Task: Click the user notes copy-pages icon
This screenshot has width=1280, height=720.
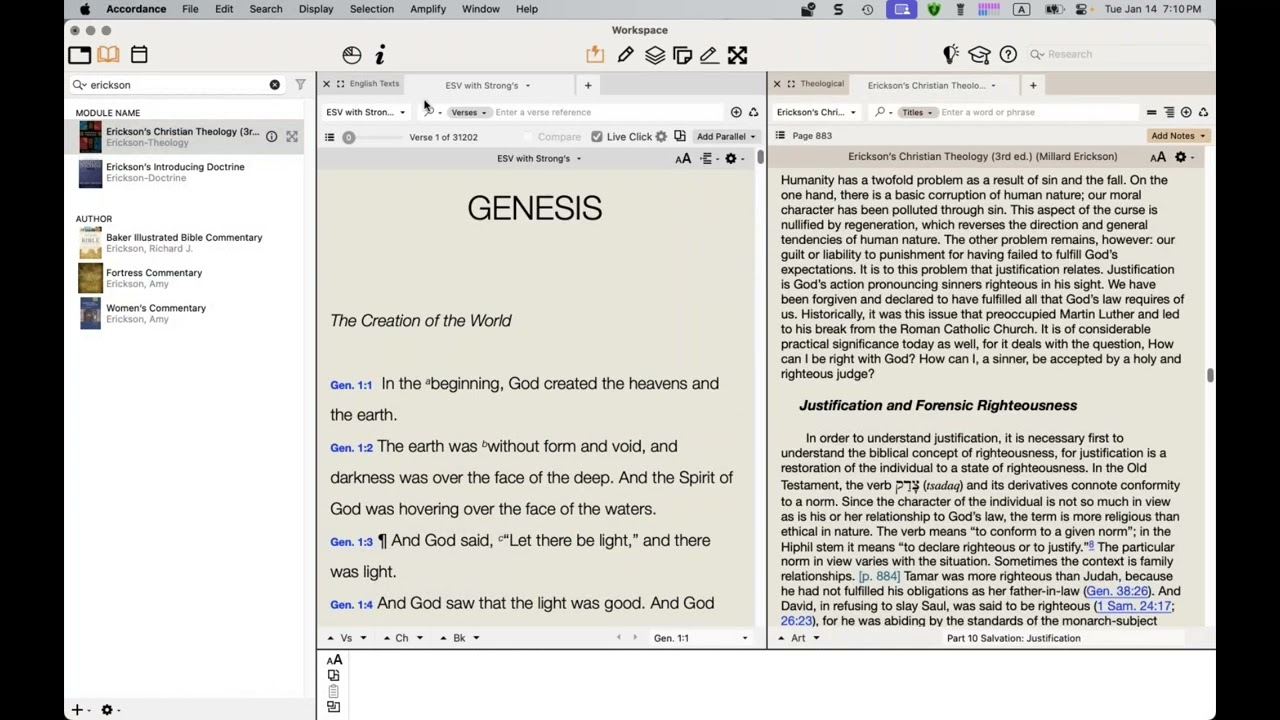Action: tap(683, 55)
